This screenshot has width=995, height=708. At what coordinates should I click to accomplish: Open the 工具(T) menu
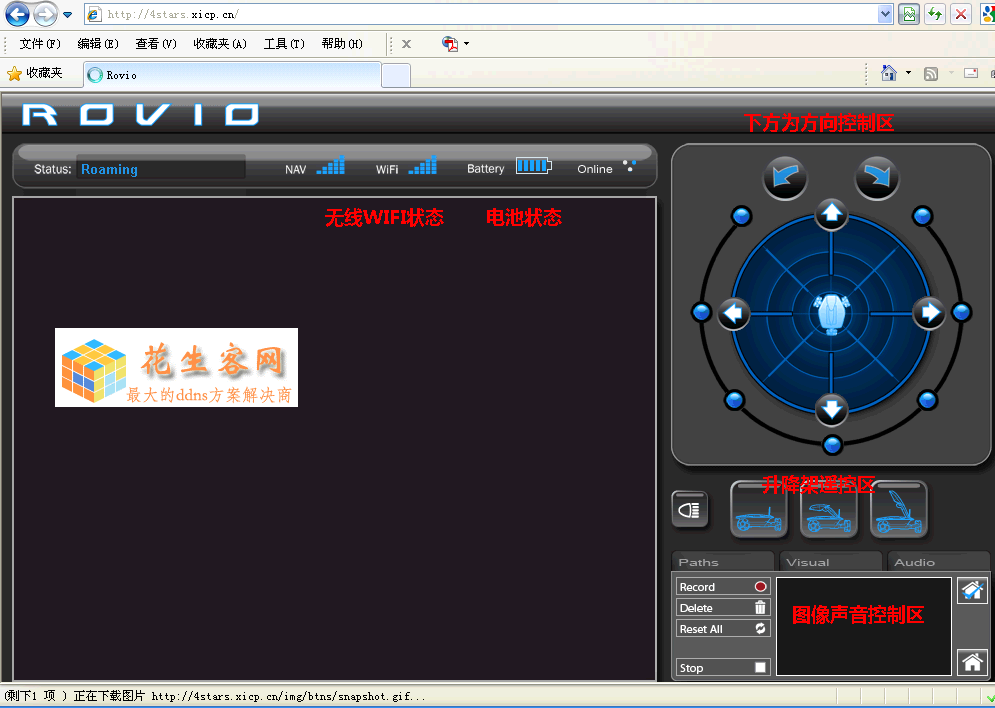(x=284, y=44)
